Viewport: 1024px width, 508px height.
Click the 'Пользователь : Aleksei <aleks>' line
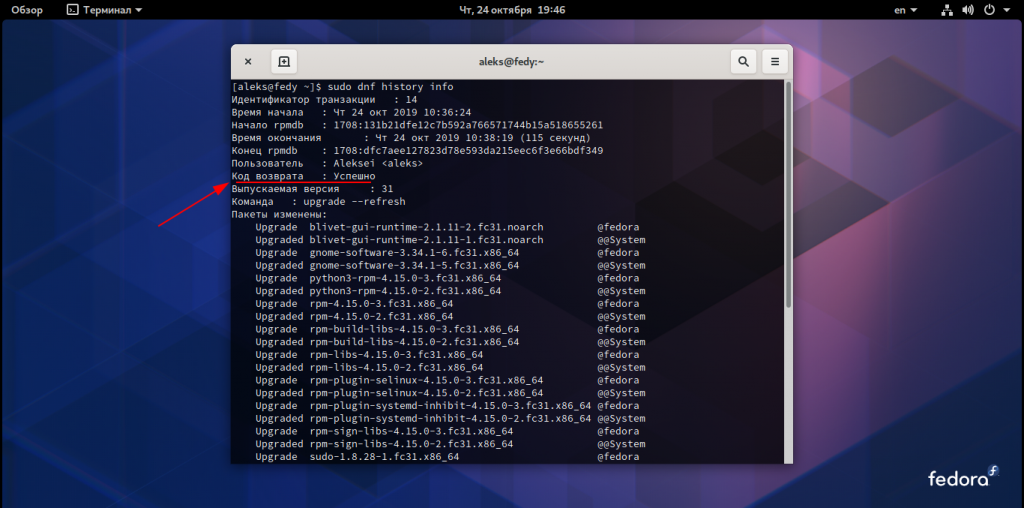[x=327, y=163]
